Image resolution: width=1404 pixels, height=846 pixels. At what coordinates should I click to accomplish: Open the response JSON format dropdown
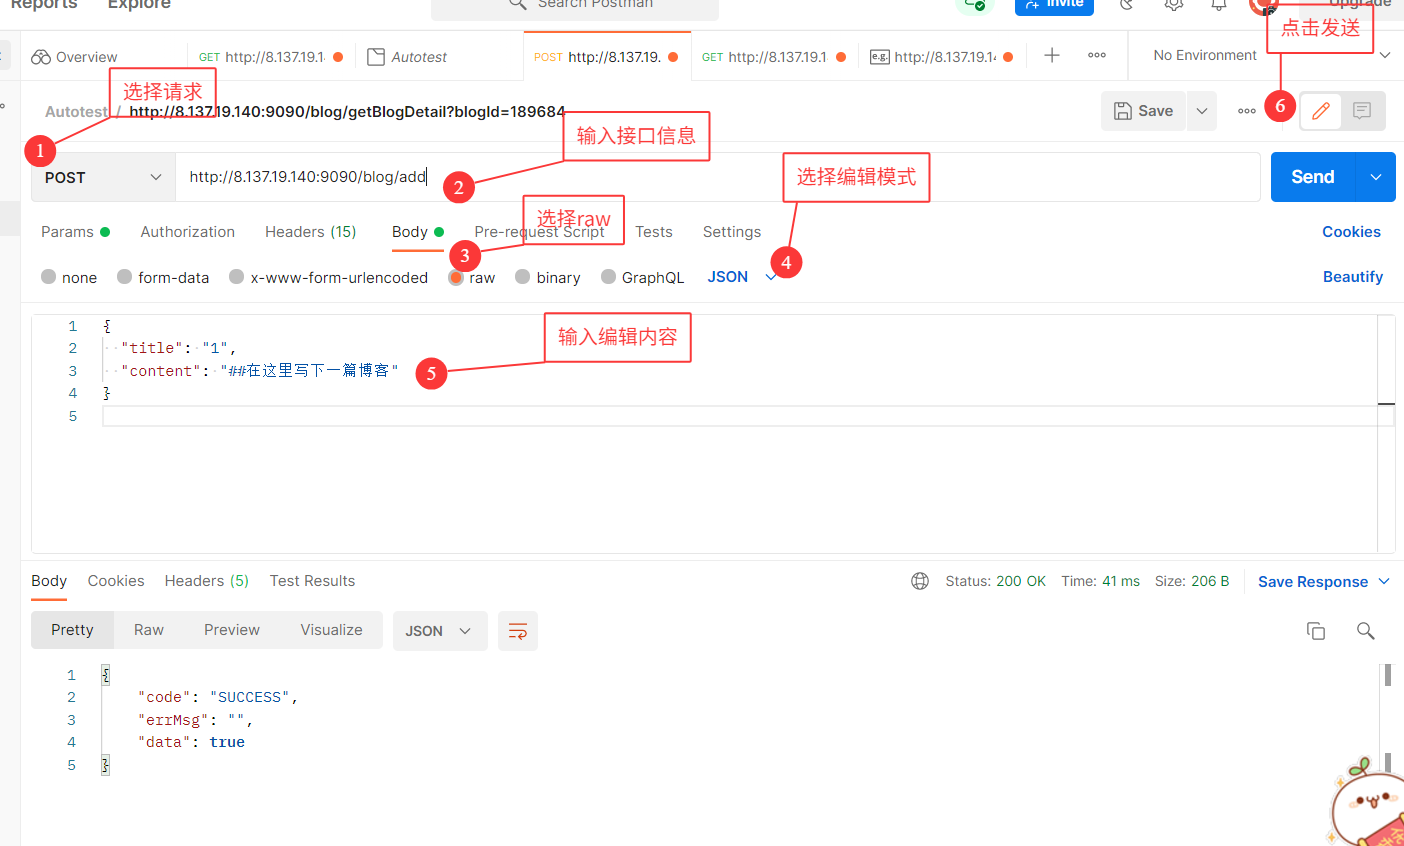[x=440, y=631]
